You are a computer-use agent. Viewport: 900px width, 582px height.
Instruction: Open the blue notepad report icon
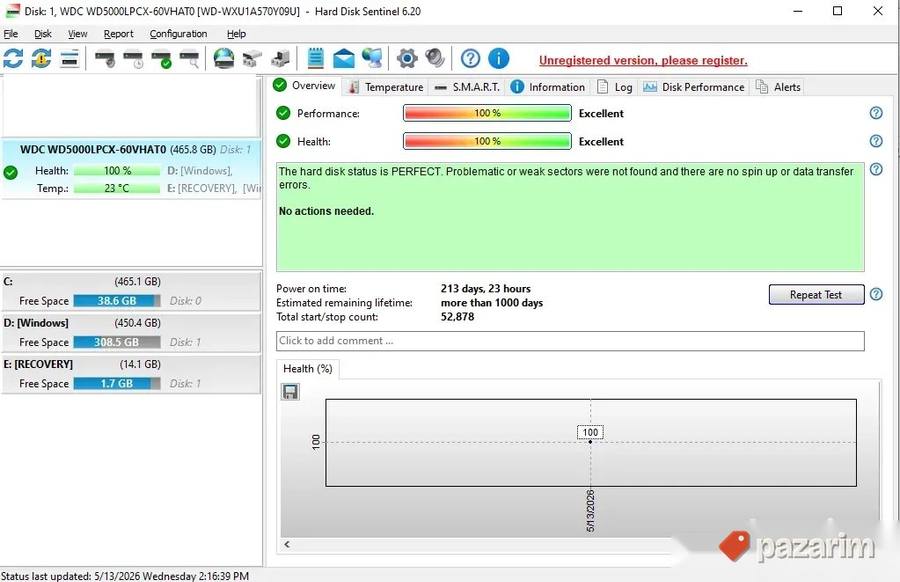pyautogui.click(x=316, y=59)
